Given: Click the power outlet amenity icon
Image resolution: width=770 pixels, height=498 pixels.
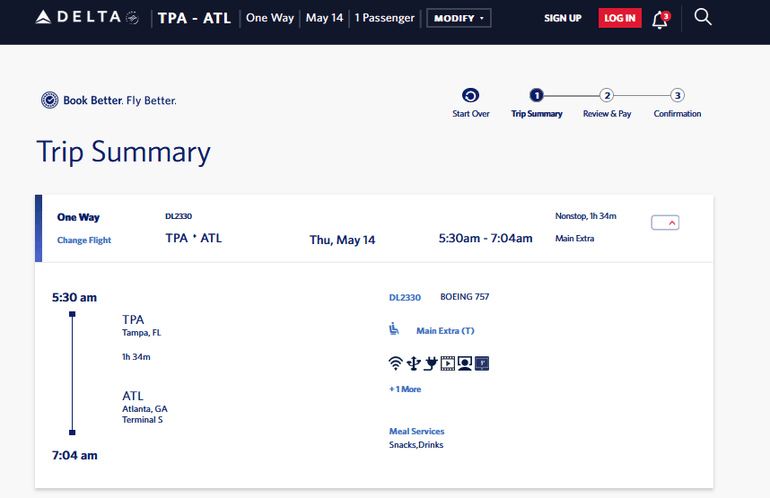Looking at the screenshot, I should (x=431, y=363).
